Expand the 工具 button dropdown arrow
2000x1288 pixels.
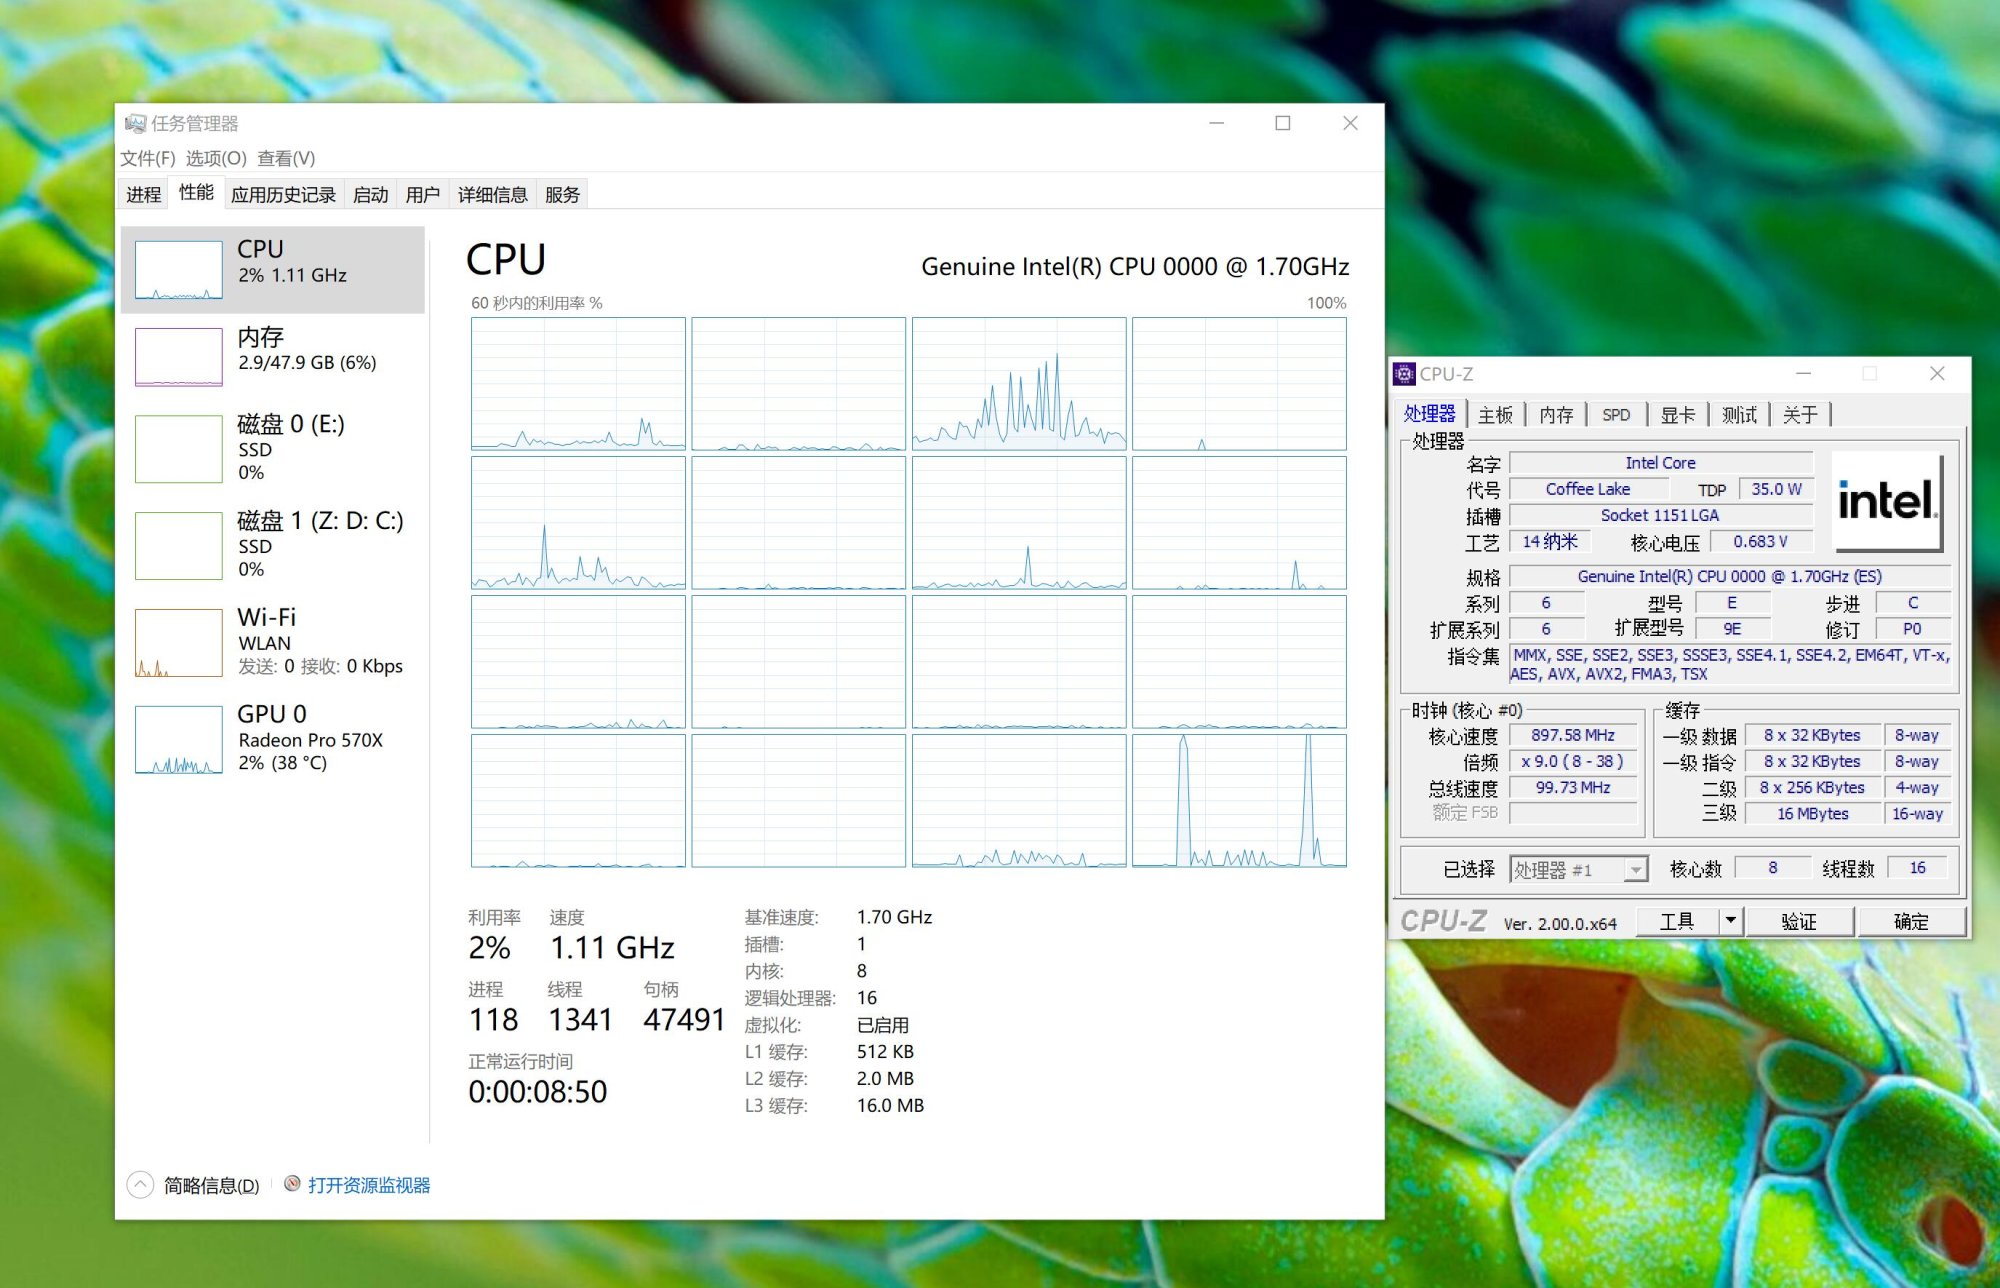pyautogui.click(x=1731, y=920)
